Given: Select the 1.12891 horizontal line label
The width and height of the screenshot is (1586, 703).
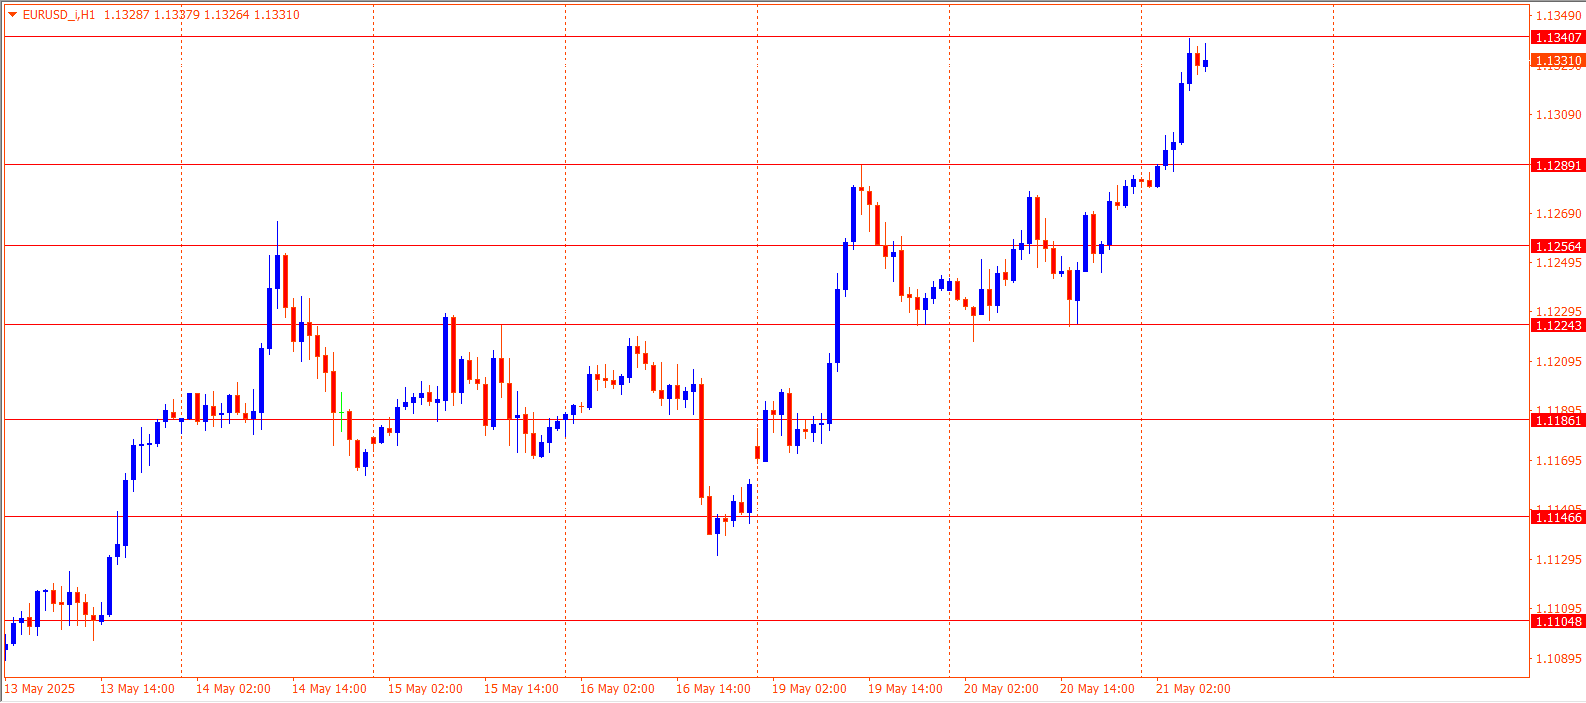Looking at the screenshot, I should [1558, 166].
